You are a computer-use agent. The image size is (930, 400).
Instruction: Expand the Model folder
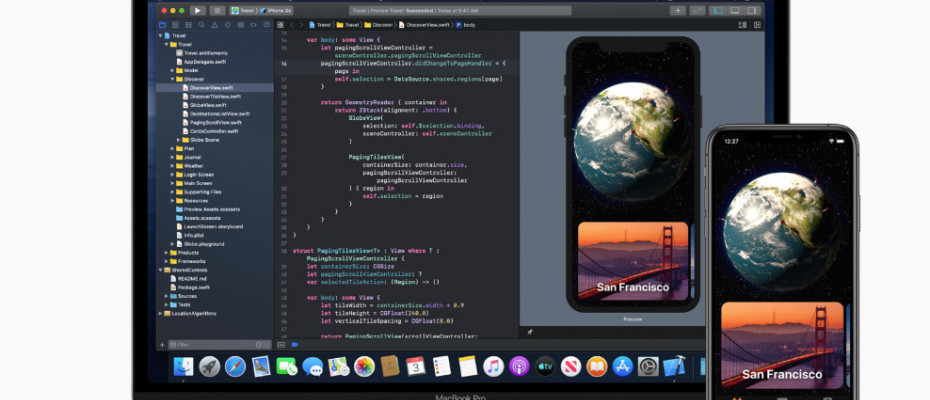(x=173, y=70)
